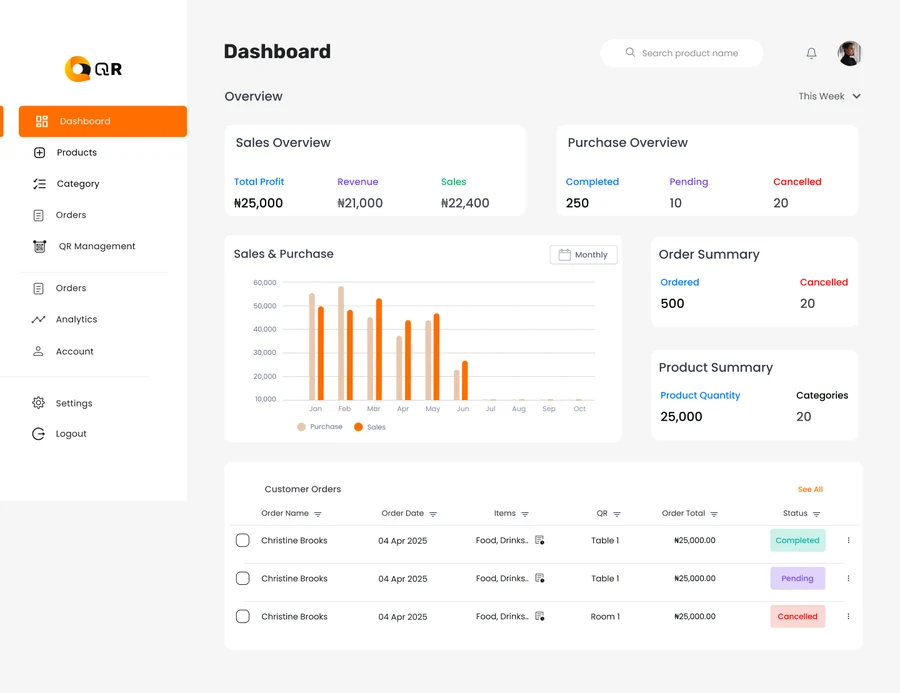The height and width of the screenshot is (693, 900).
Task: Open the Order Name column filter
Action: pyautogui.click(x=318, y=514)
